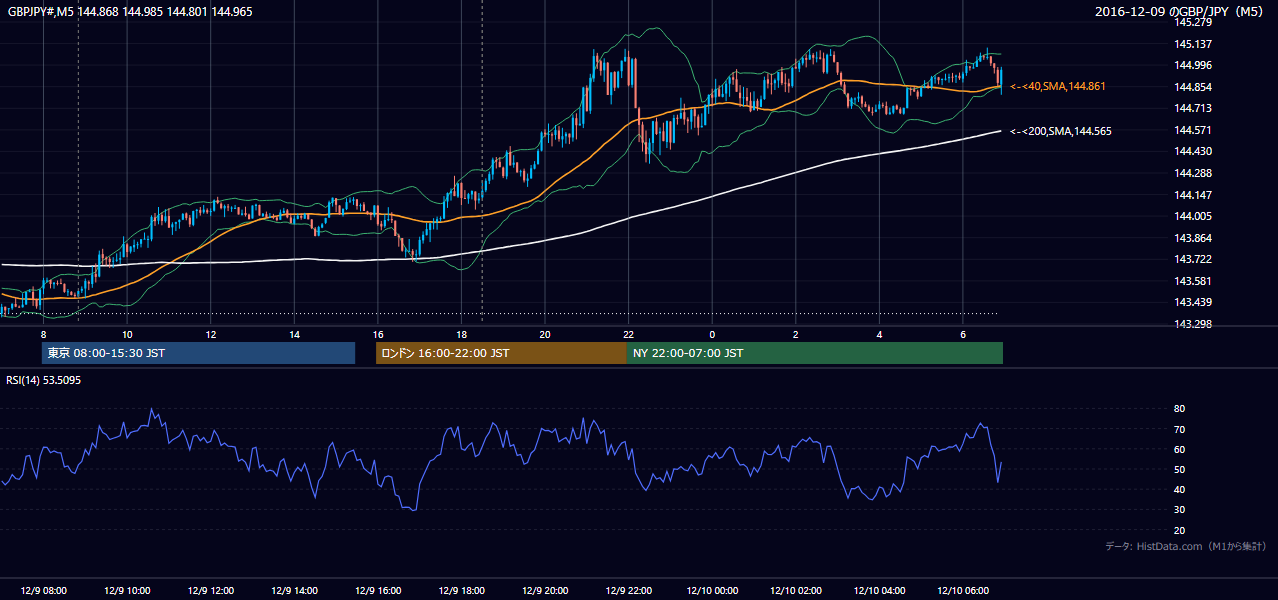
Task: Click the RSI scale value 40
Action: (x=1180, y=489)
